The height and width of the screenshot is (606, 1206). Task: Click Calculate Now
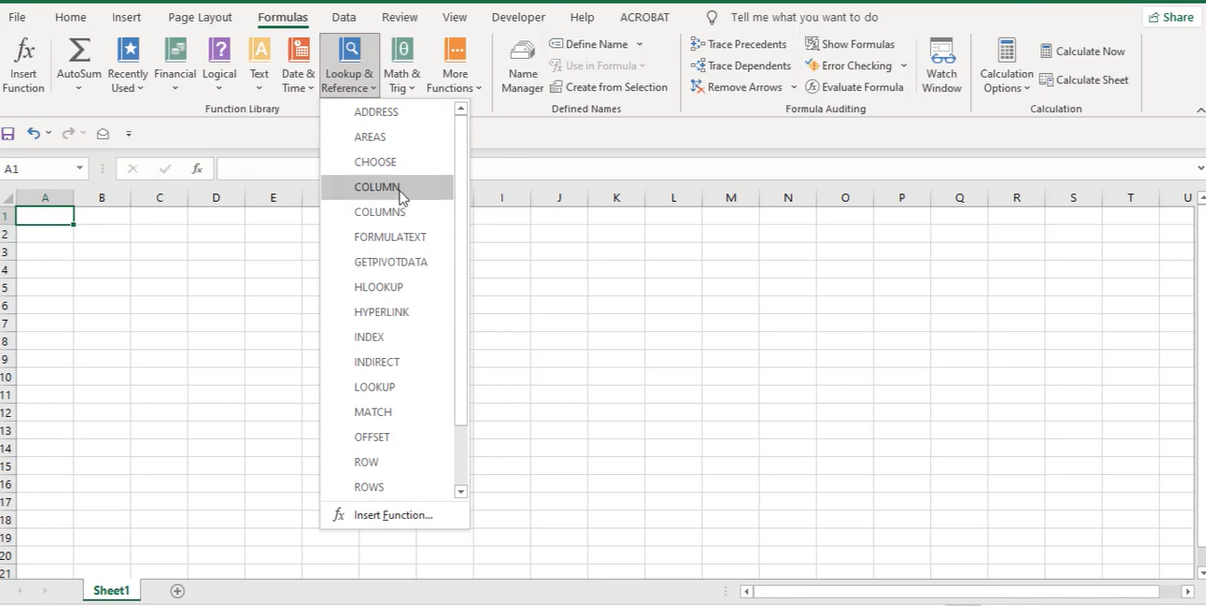coord(1082,51)
